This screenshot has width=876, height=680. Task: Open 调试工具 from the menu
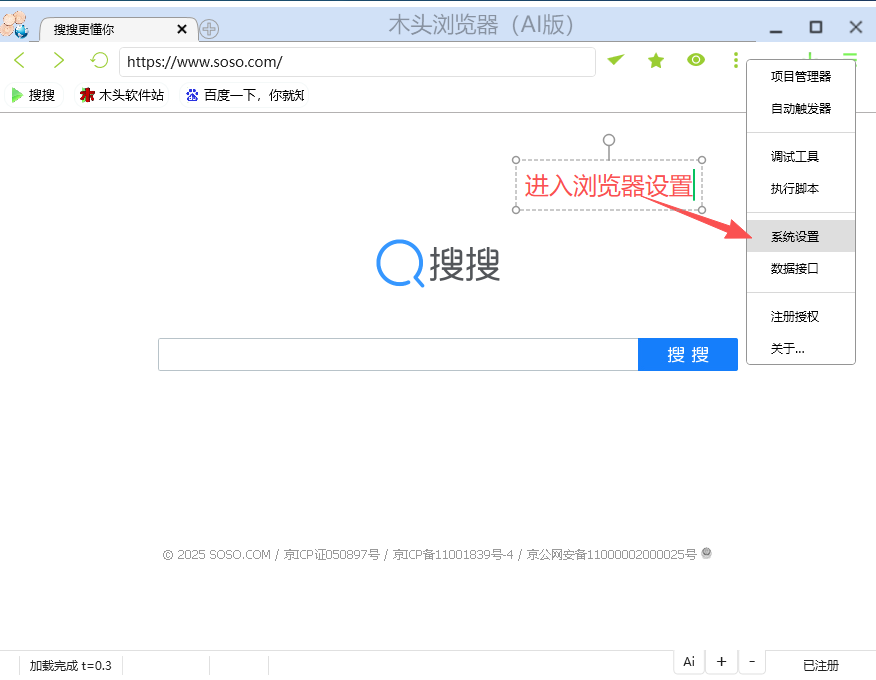[801, 156]
